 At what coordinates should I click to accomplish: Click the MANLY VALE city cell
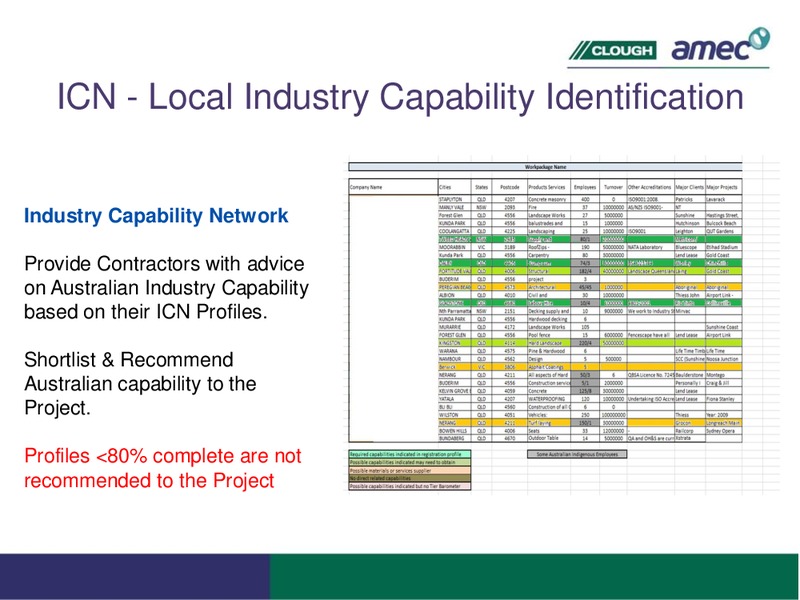(x=455, y=207)
